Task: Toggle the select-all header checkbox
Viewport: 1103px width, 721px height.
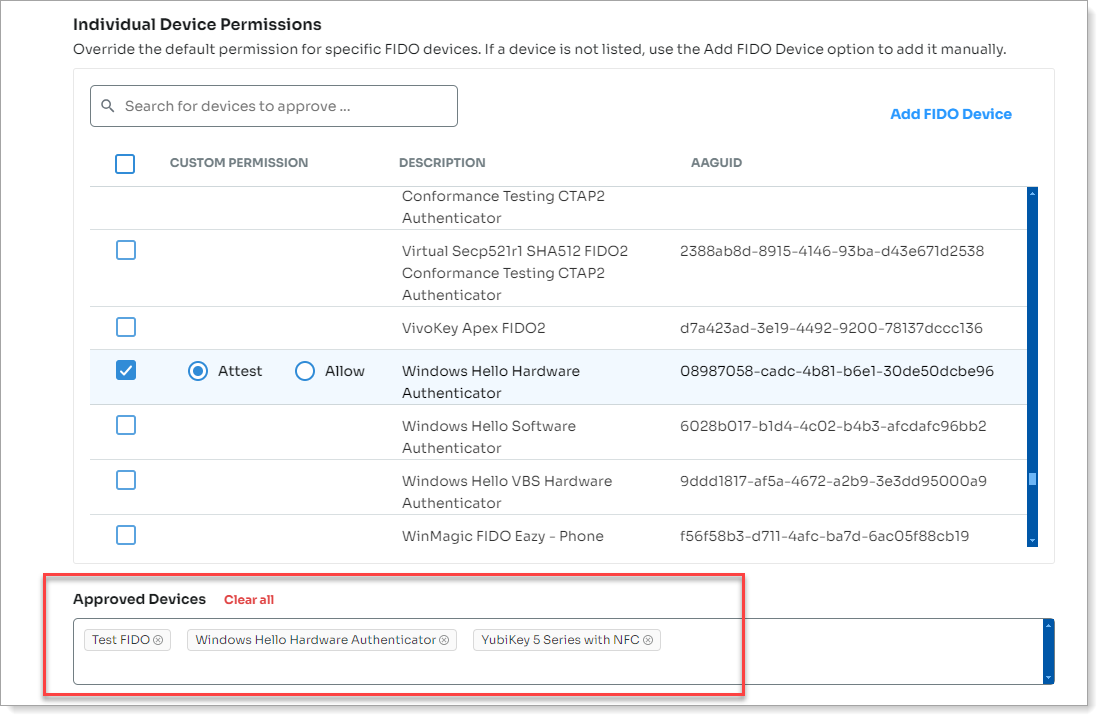Action: coord(125,163)
